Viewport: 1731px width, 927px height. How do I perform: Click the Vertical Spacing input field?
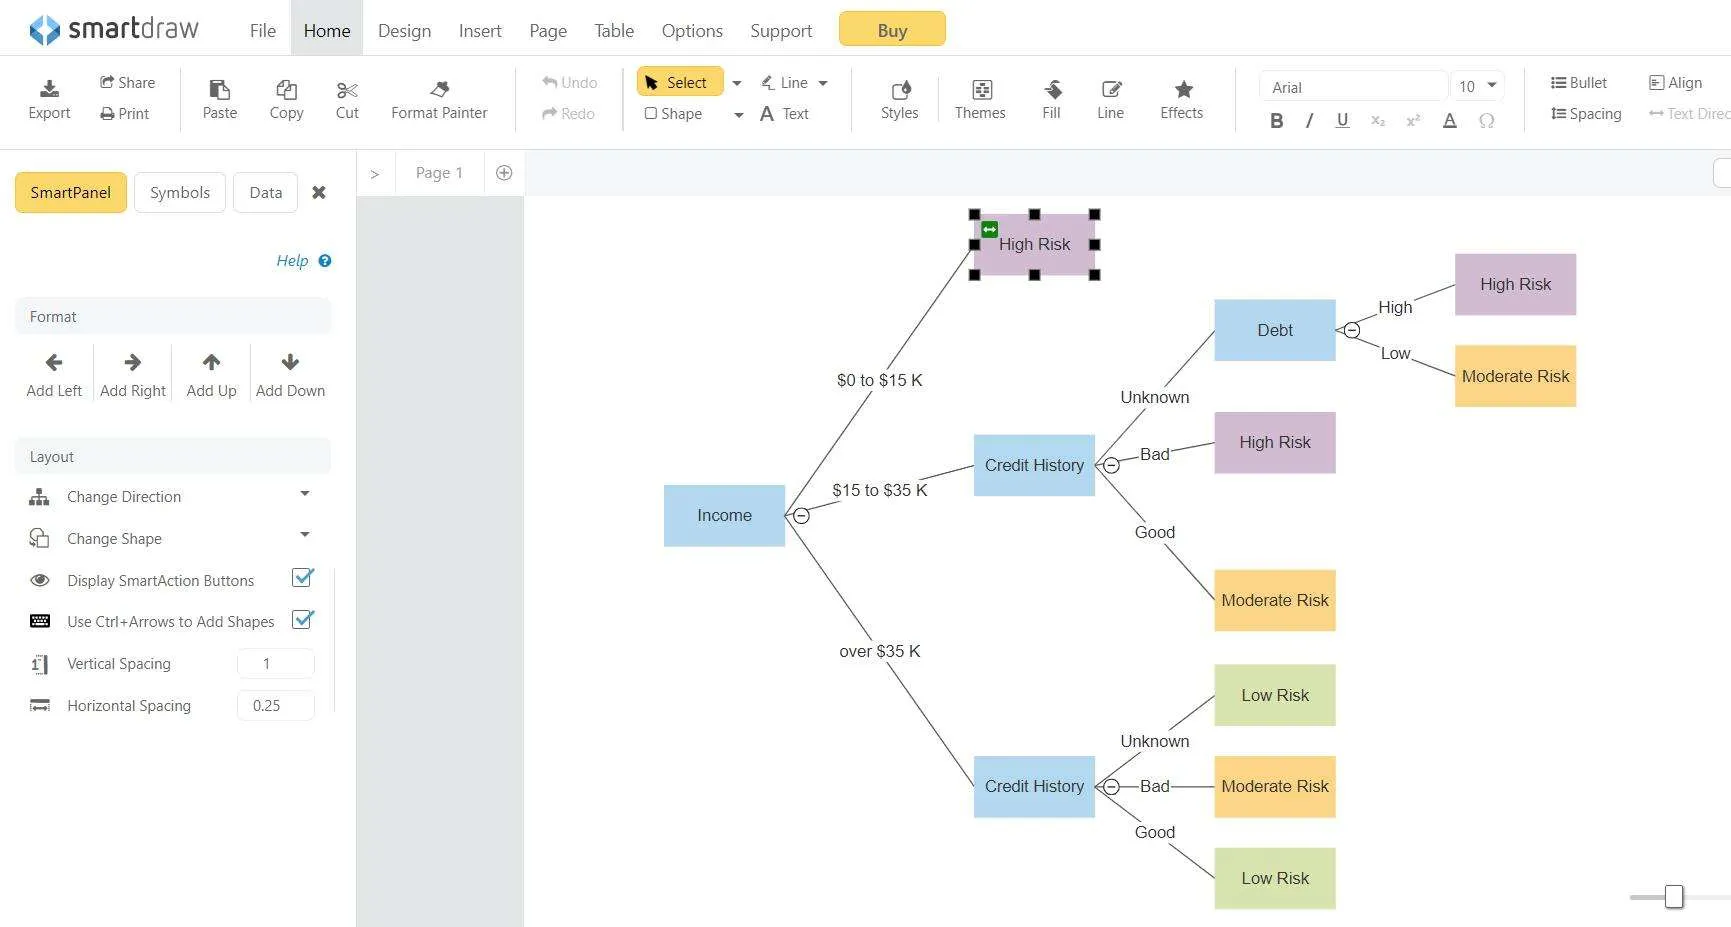(x=275, y=663)
